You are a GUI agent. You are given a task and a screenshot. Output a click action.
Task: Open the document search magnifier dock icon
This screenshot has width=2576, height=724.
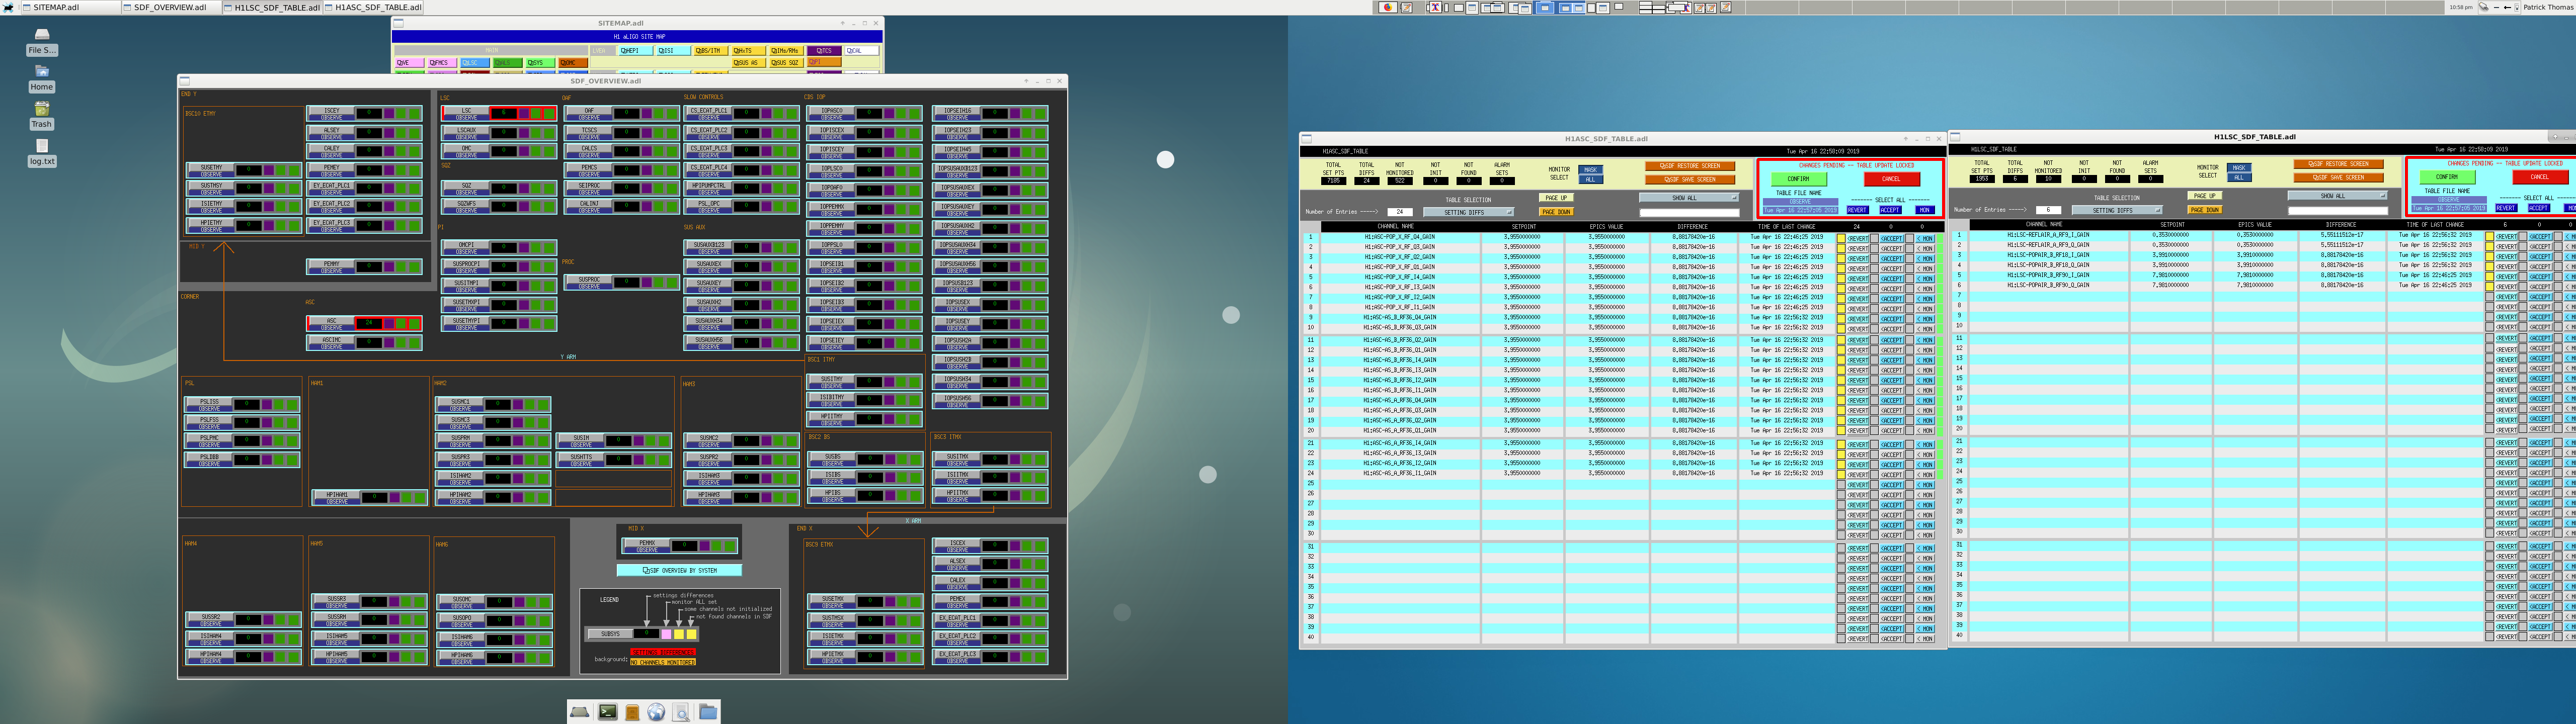point(681,711)
